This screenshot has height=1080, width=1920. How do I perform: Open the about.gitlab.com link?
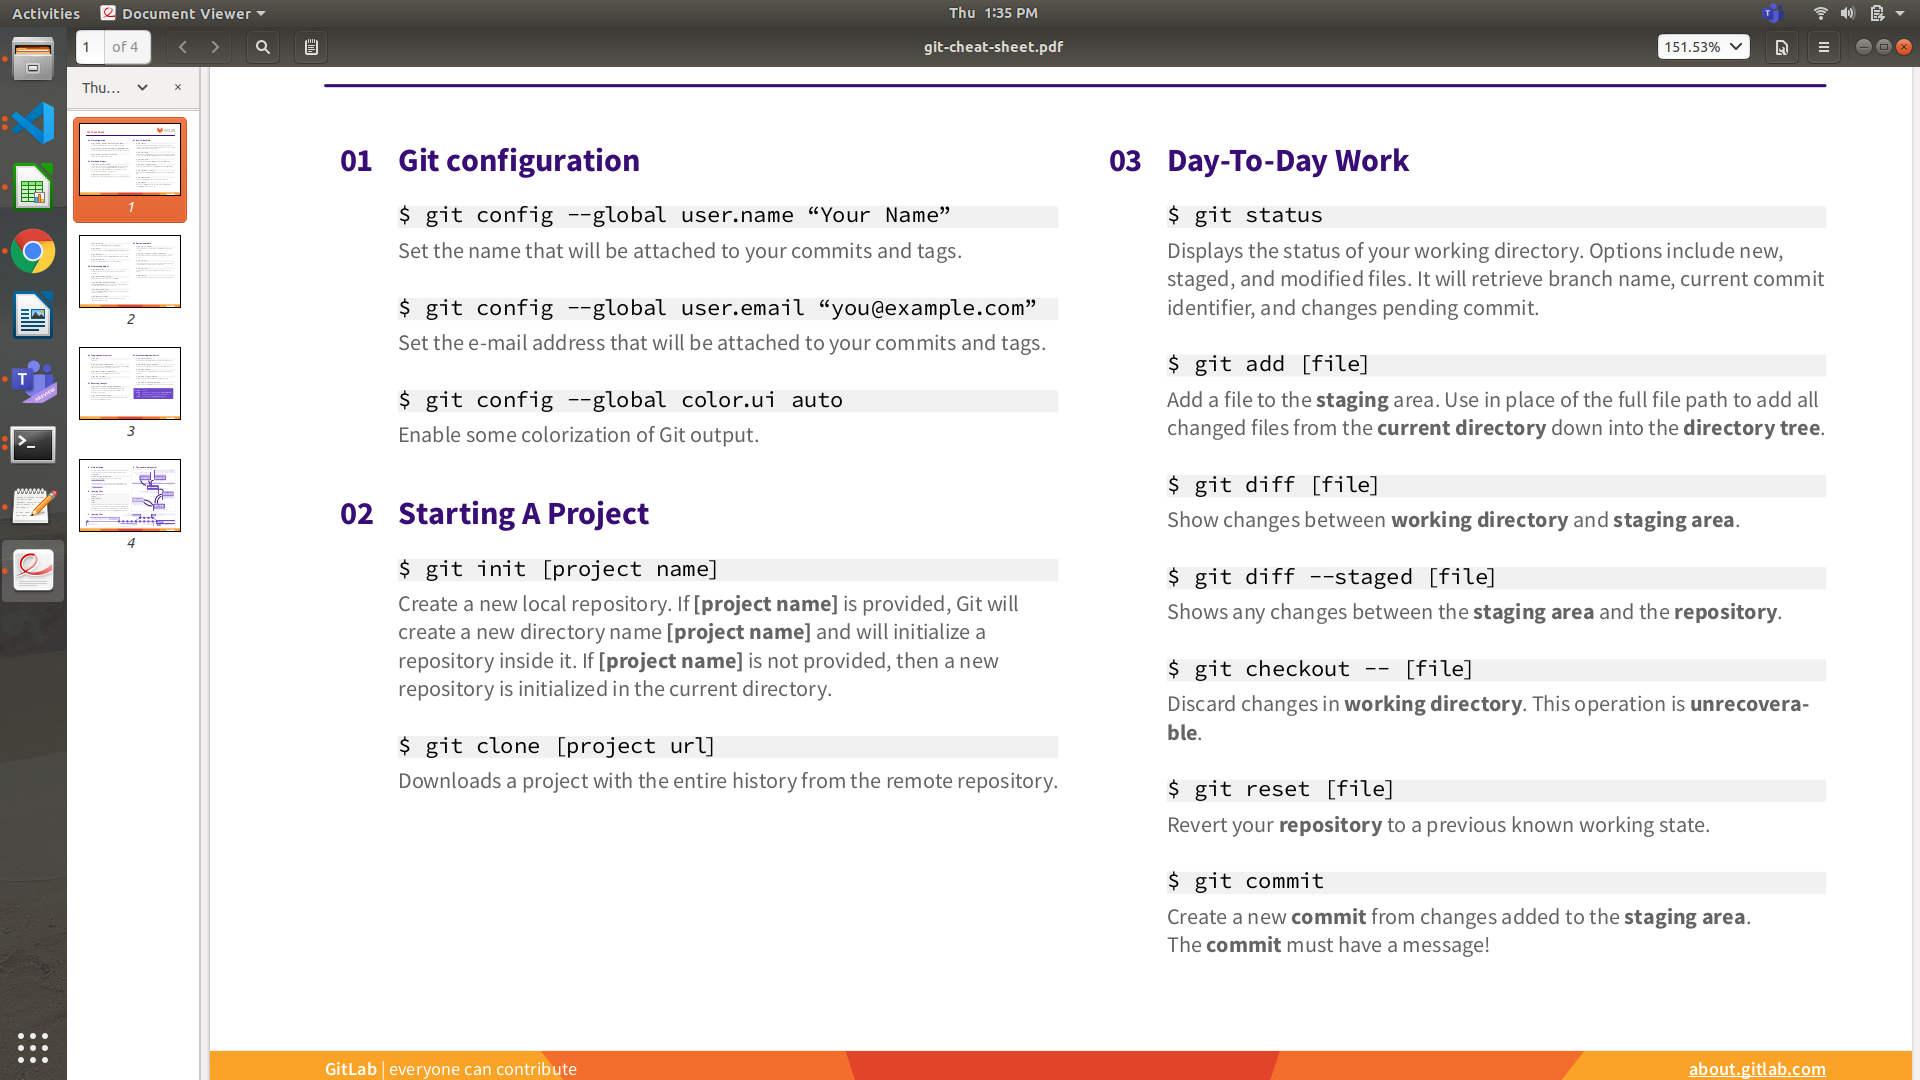[x=1757, y=1068]
